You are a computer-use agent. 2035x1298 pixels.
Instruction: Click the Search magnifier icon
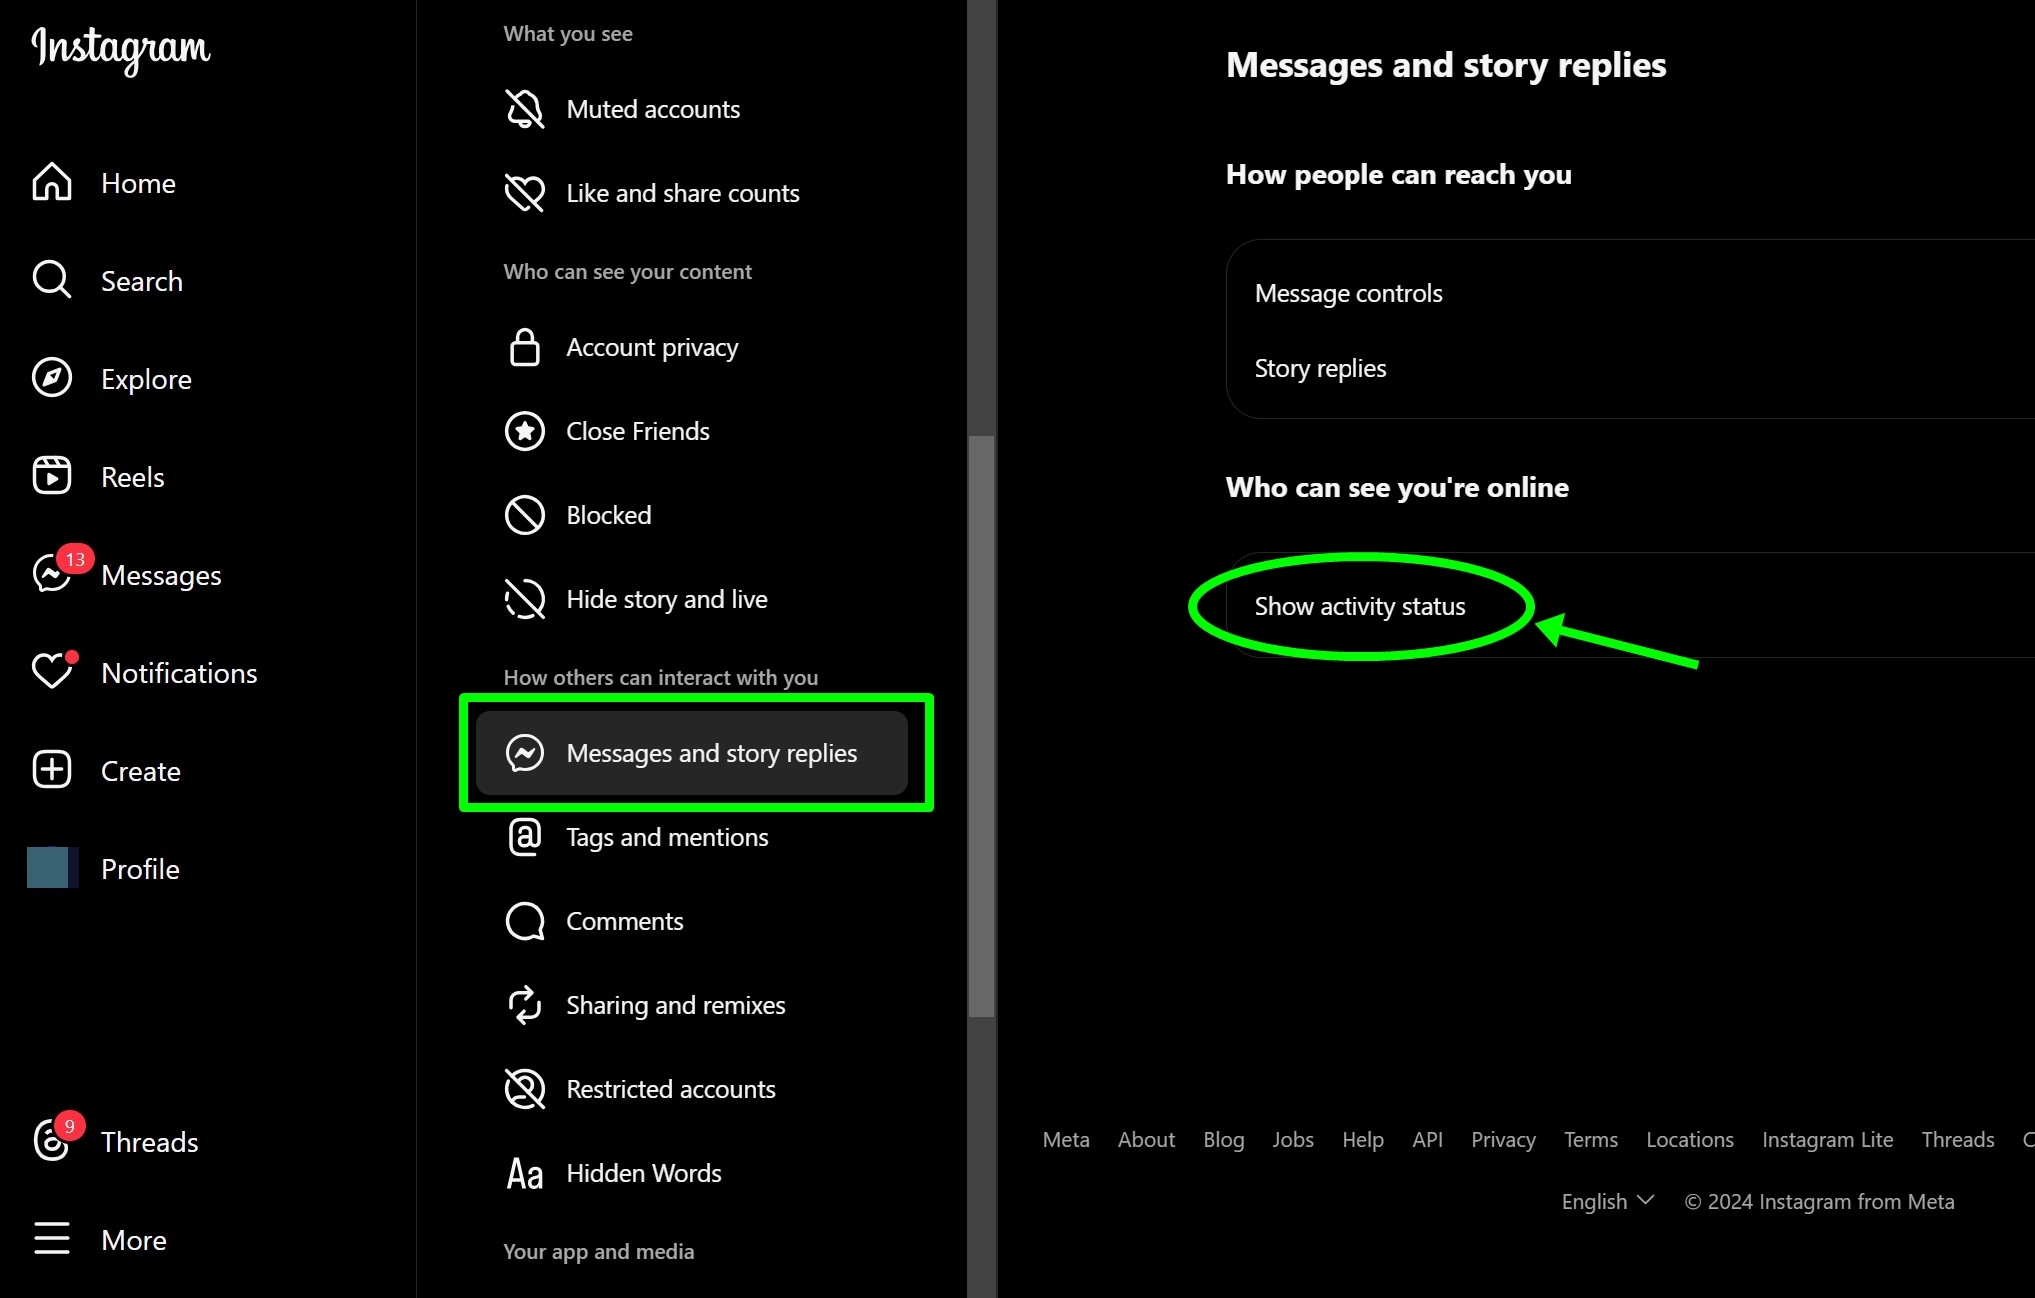click(x=52, y=280)
